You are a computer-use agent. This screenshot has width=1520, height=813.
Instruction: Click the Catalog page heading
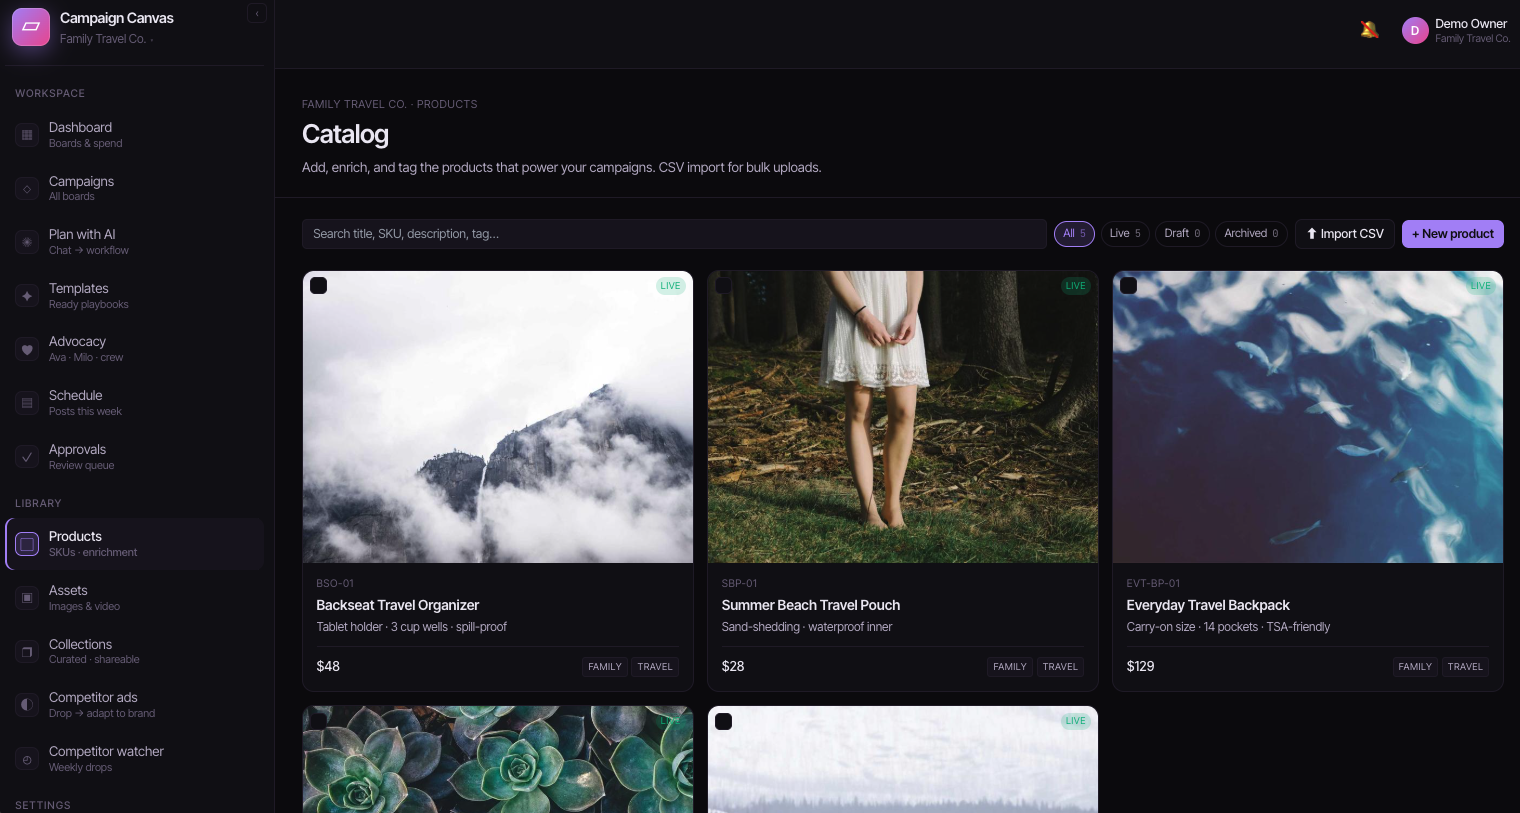click(345, 134)
